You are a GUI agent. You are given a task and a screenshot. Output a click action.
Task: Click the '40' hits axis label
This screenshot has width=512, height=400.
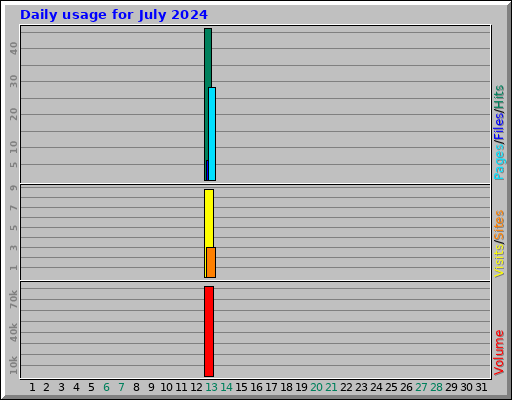[x=13, y=48]
